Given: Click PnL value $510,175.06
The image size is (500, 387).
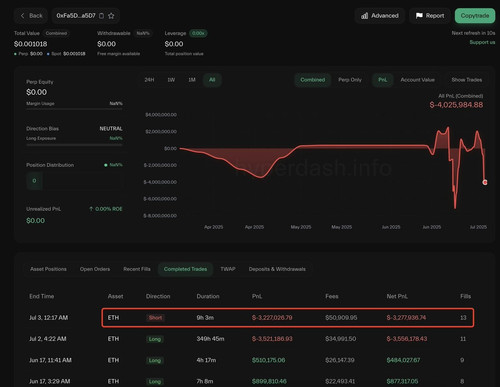Looking at the screenshot, I should point(268,360).
